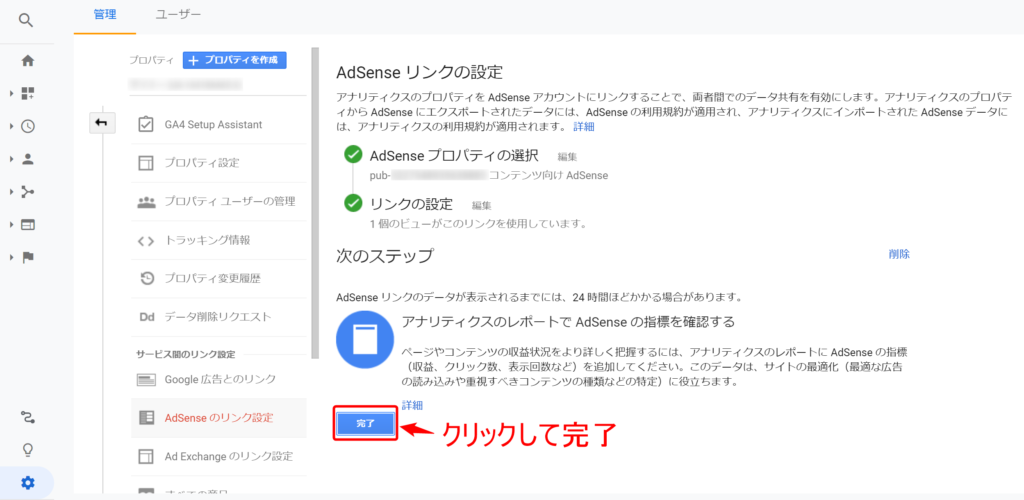Go to the Home icon
Viewport: 1024px width, 500px height.
point(27,61)
